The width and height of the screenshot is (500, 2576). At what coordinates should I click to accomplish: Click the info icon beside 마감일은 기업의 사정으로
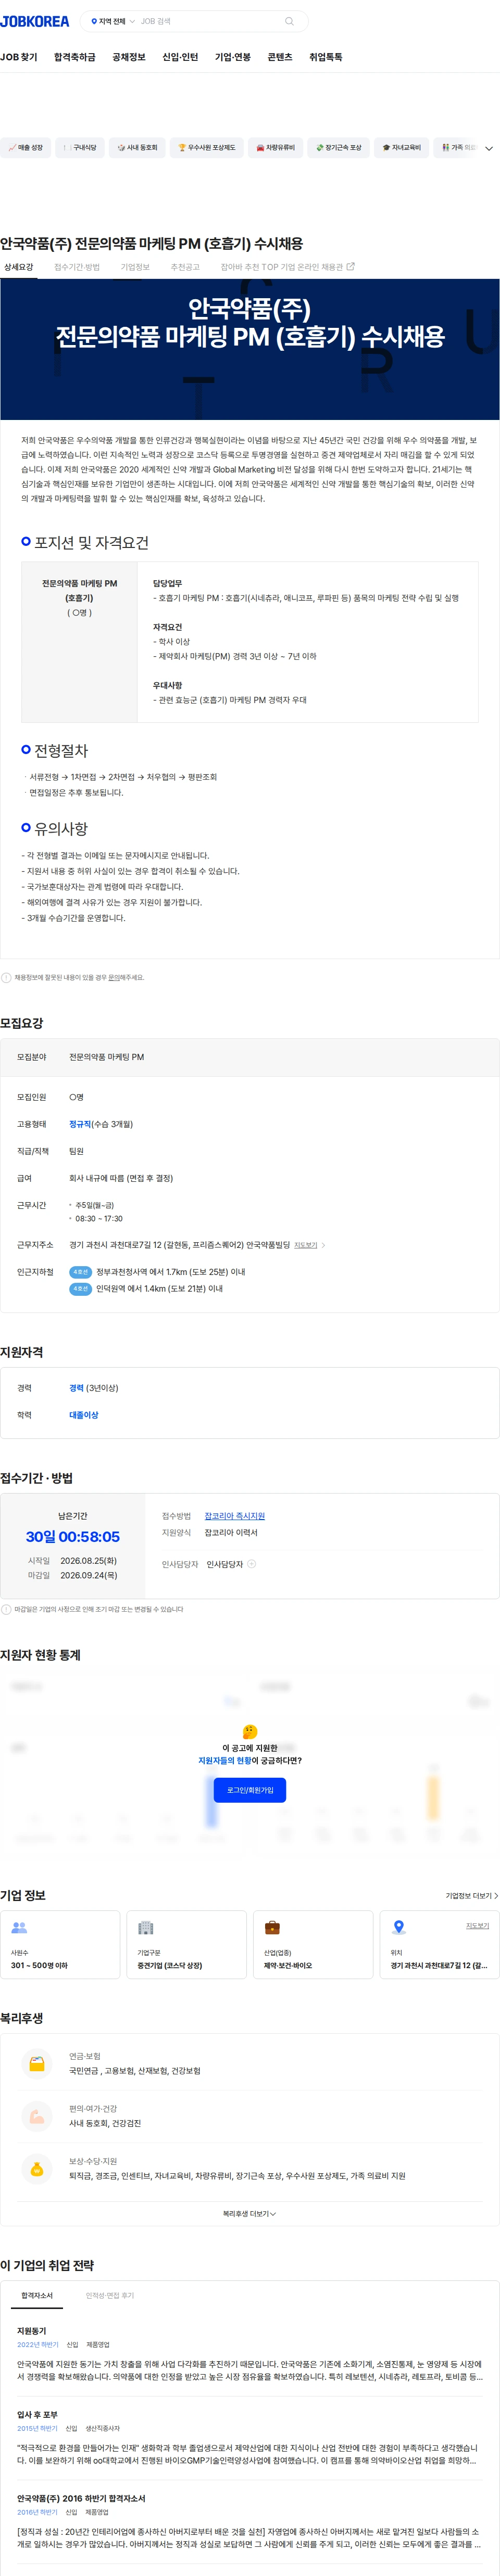pyautogui.click(x=6, y=1609)
